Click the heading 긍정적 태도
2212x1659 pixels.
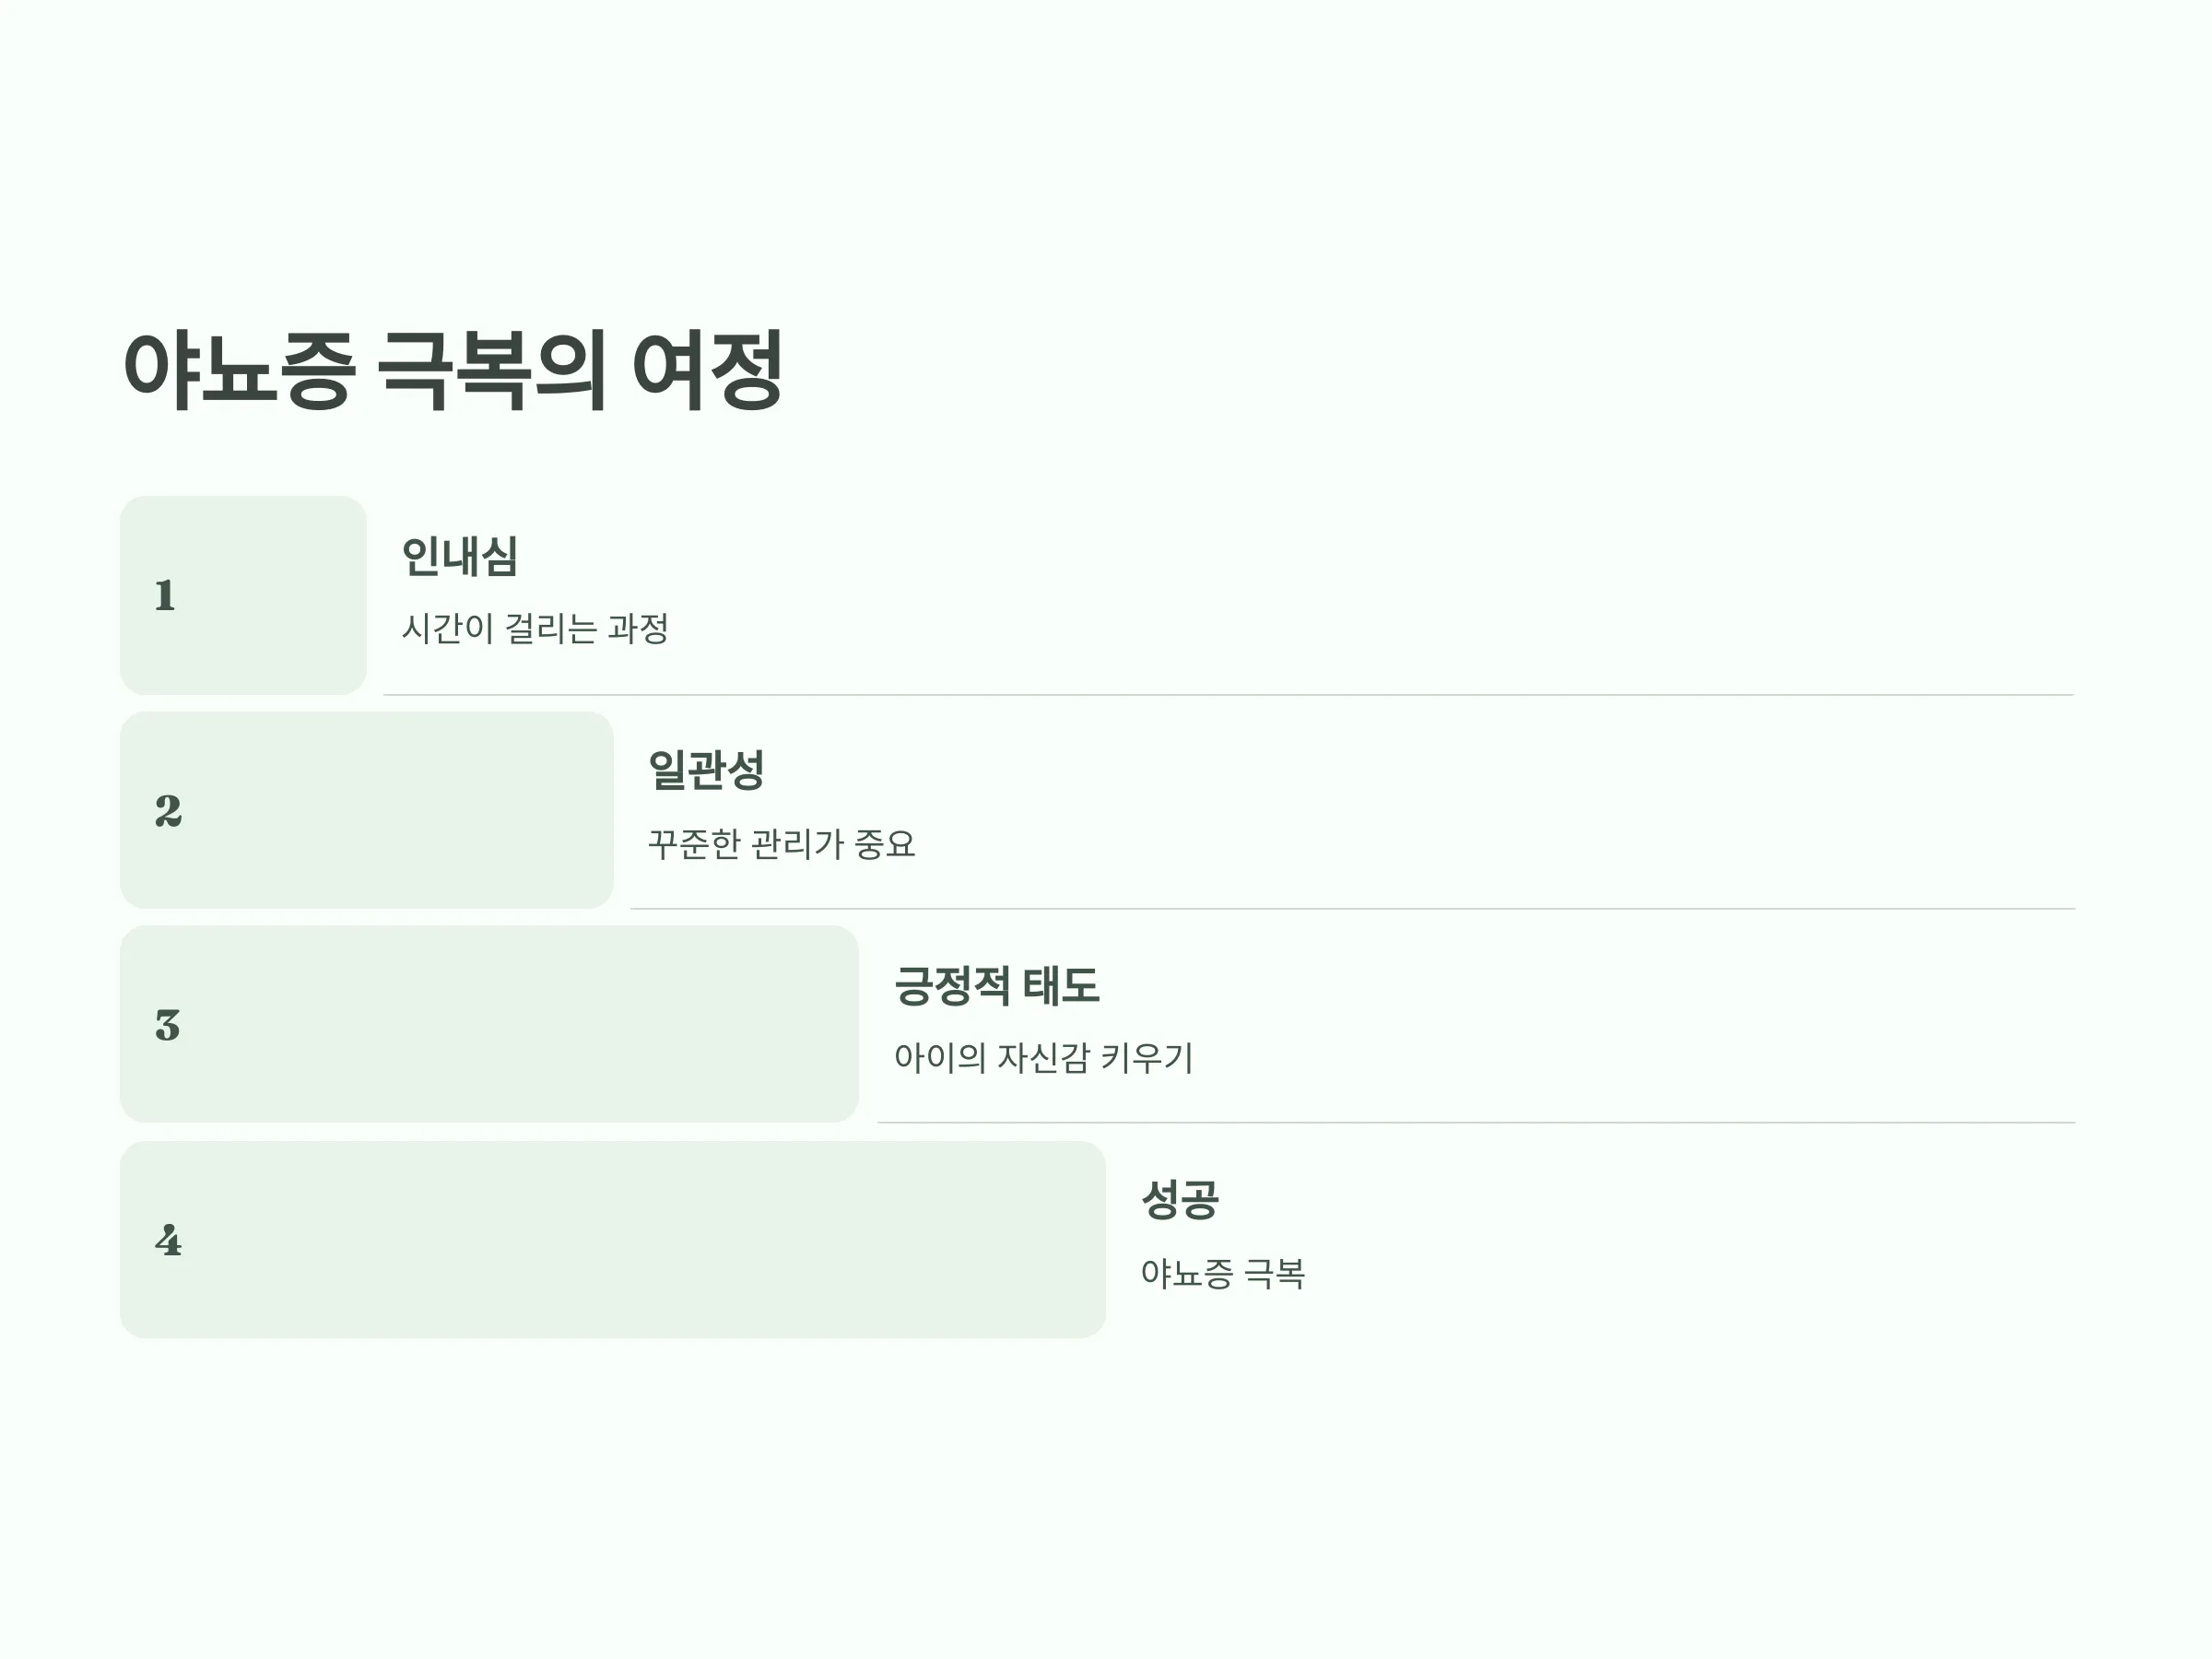pos(997,985)
